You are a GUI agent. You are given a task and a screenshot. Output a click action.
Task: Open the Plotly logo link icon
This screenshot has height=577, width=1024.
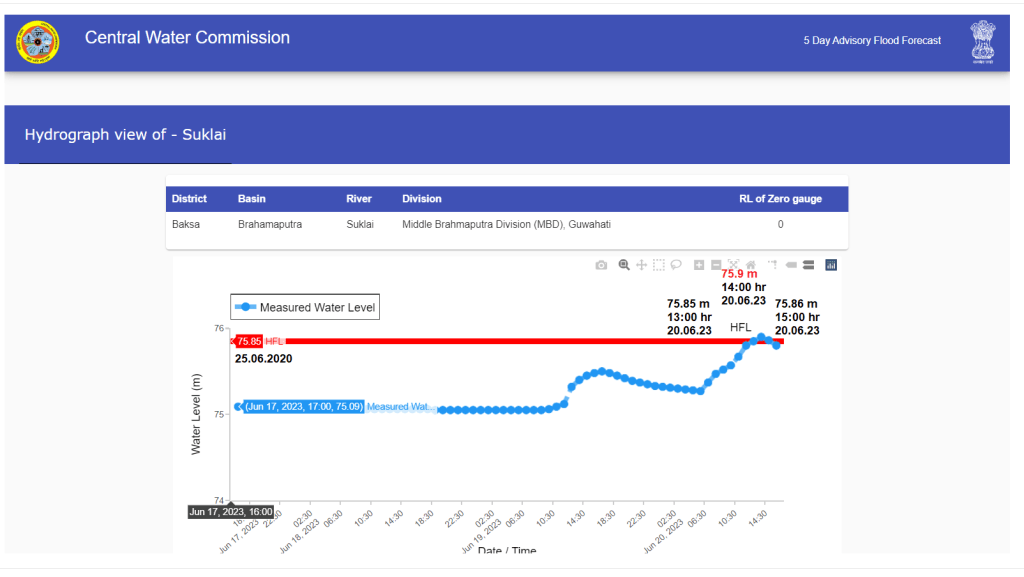831,265
